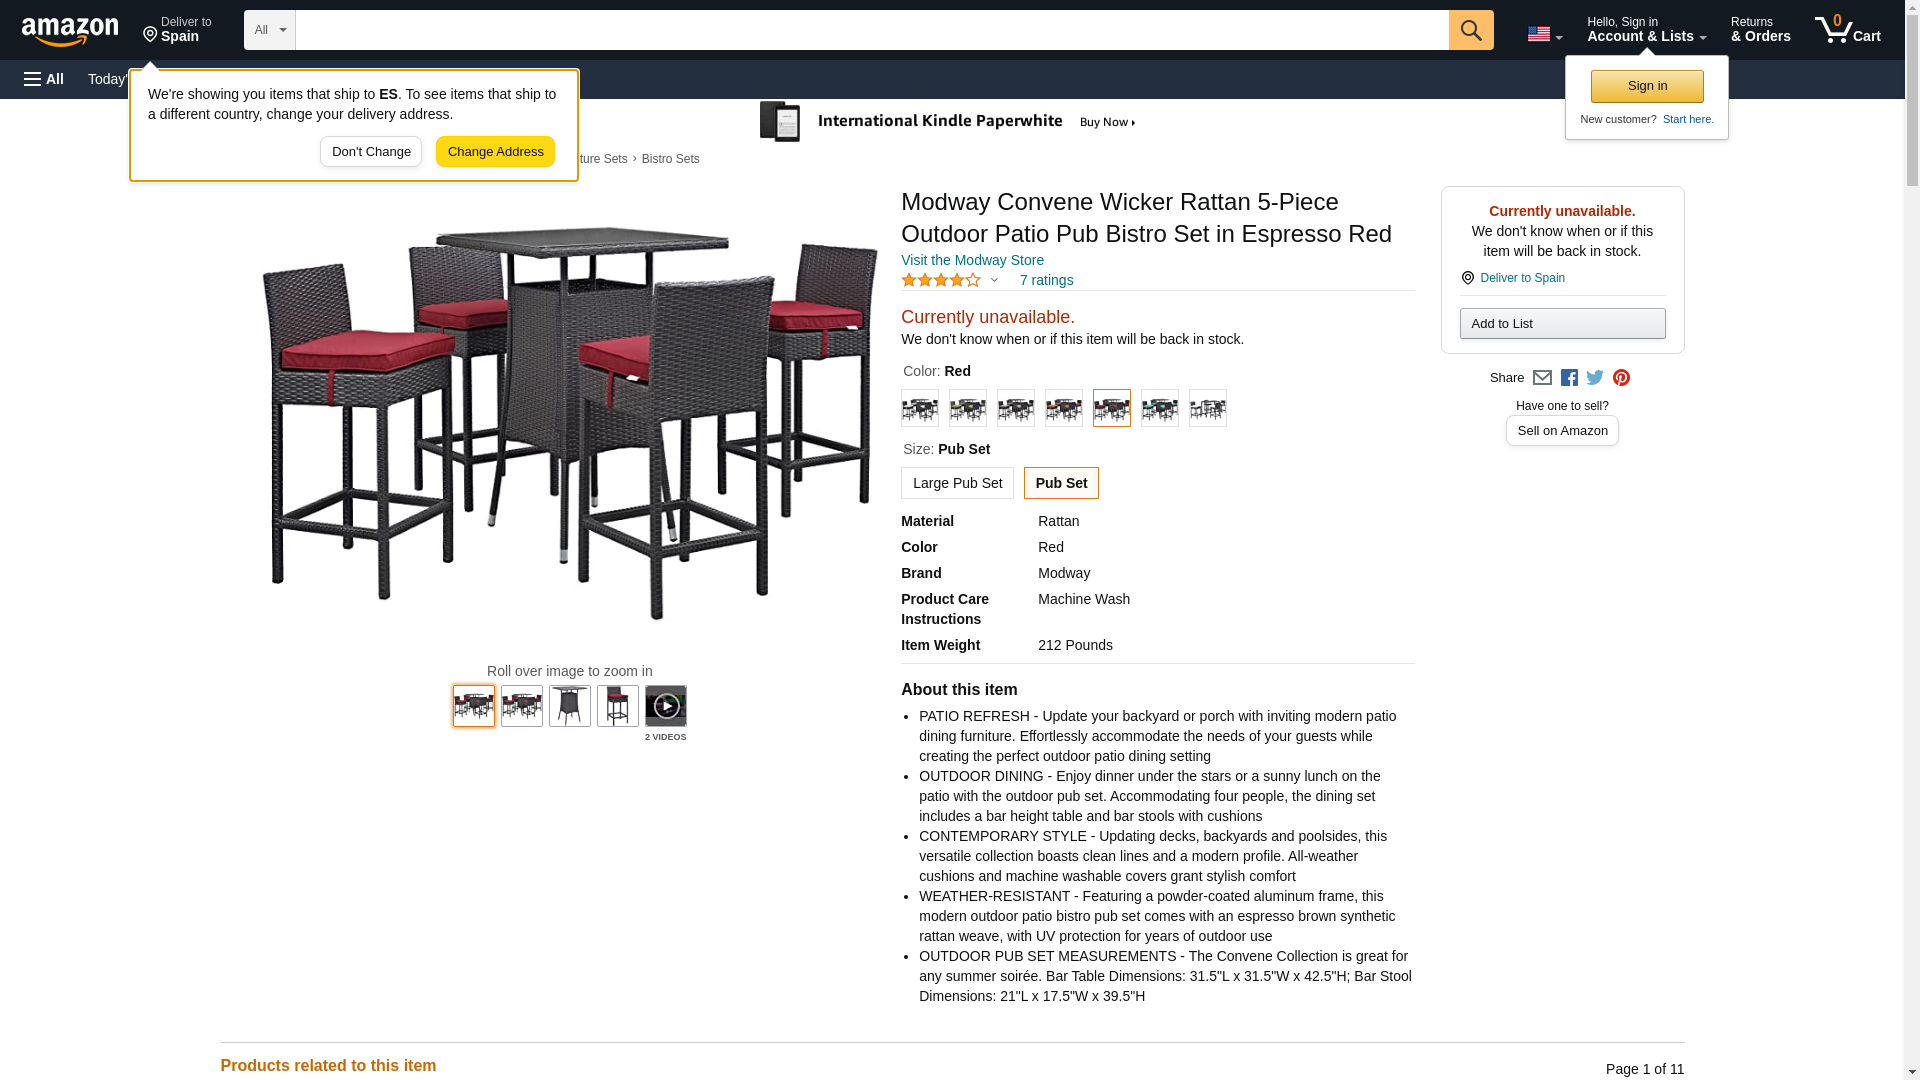Viewport: 1920px width, 1080px height.
Task: Share this product on Facebook
Action: [1569, 378]
